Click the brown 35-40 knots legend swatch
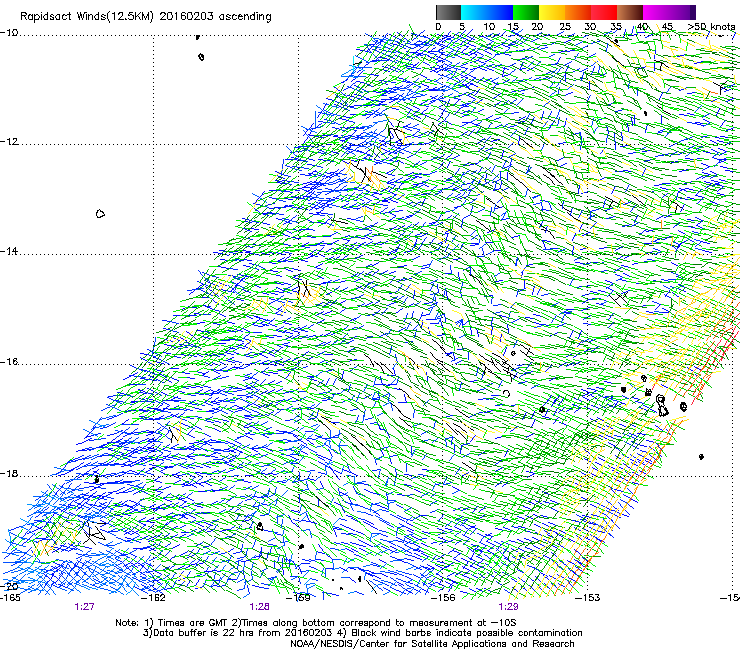 tap(630, 12)
